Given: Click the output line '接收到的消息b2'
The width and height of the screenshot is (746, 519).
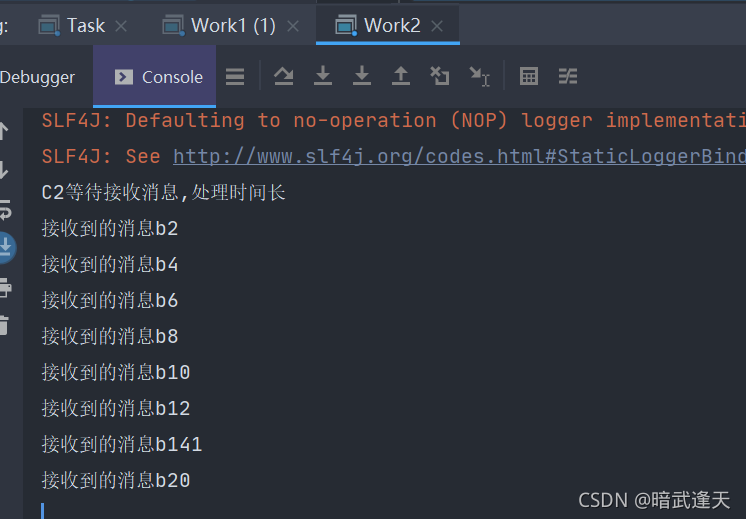Looking at the screenshot, I should tap(110, 229).
